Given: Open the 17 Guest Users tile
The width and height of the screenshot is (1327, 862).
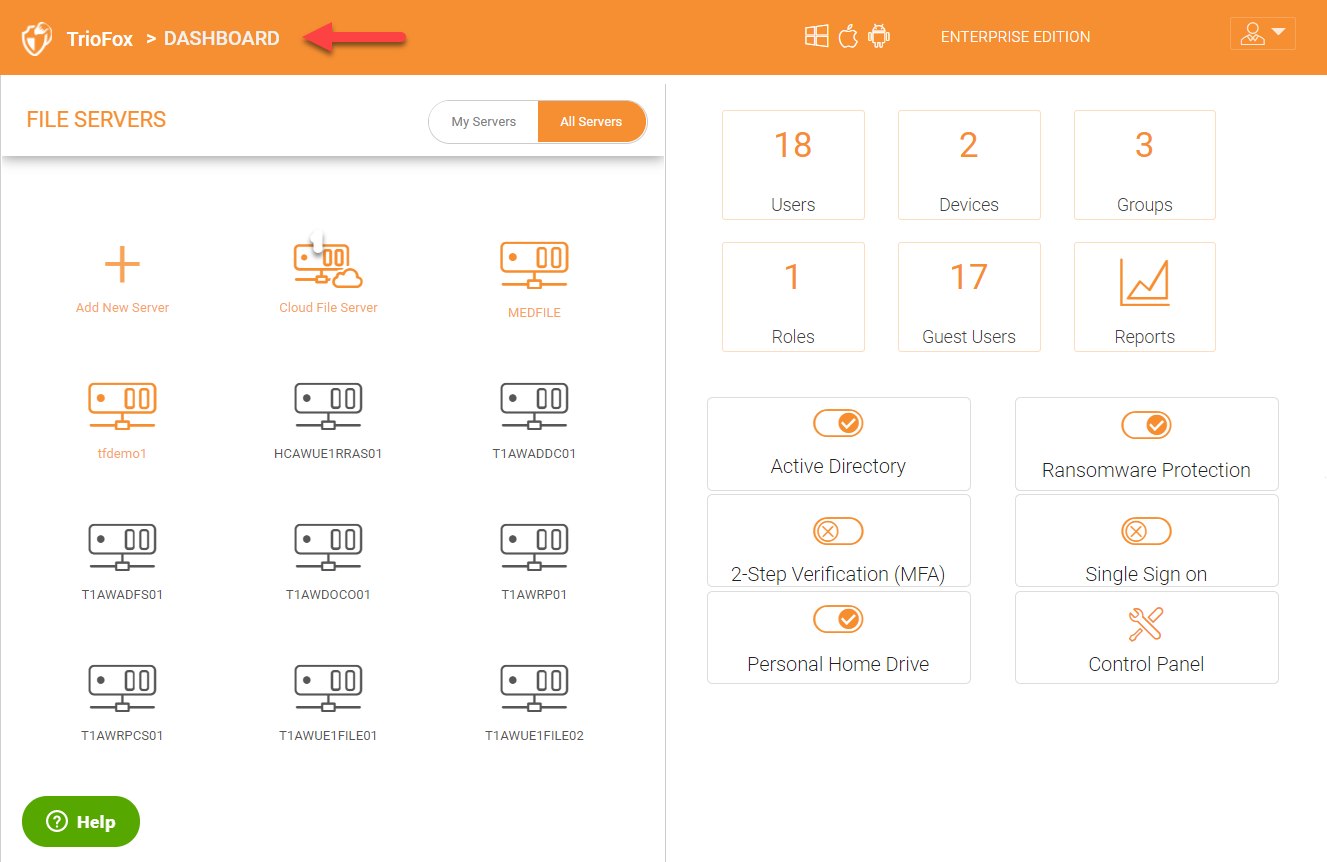Looking at the screenshot, I should (x=969, y=297).
